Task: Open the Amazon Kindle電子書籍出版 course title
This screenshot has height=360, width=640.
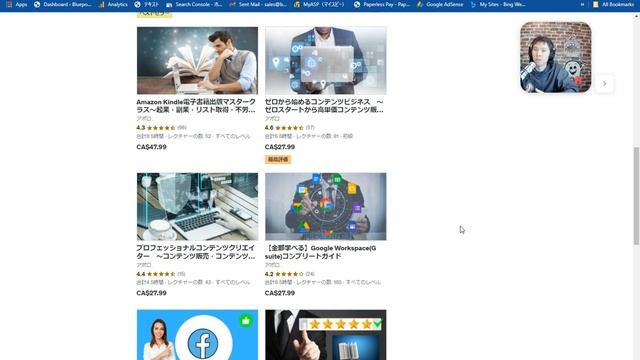Action: click(x=196, y=106)
